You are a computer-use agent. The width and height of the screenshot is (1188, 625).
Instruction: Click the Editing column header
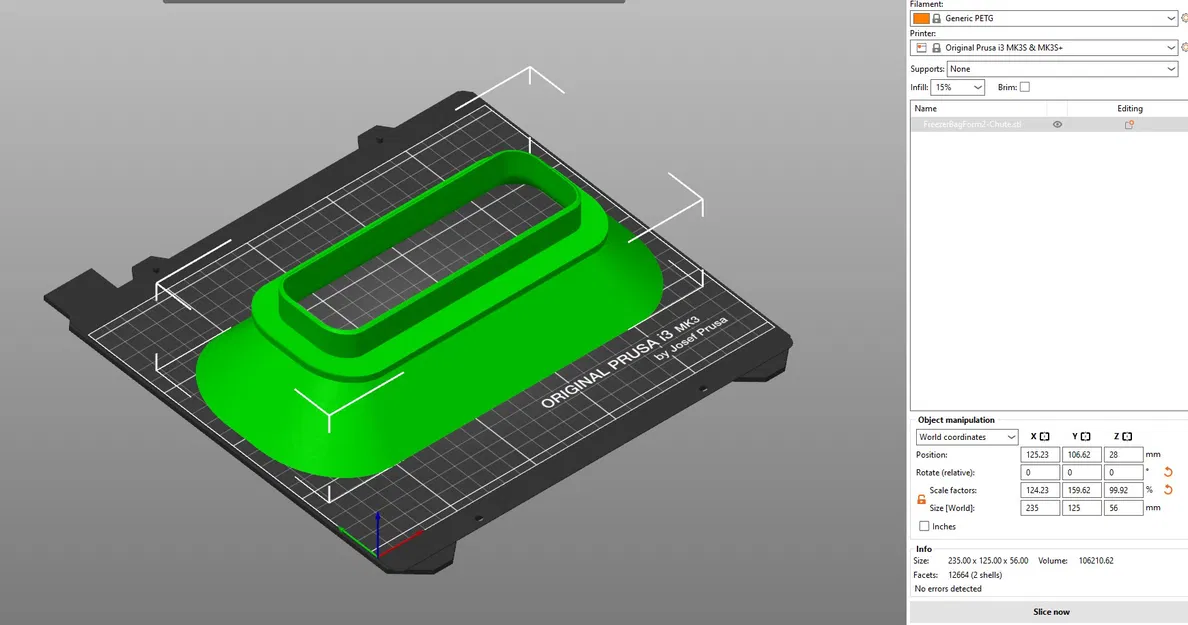click(1129, 108)
